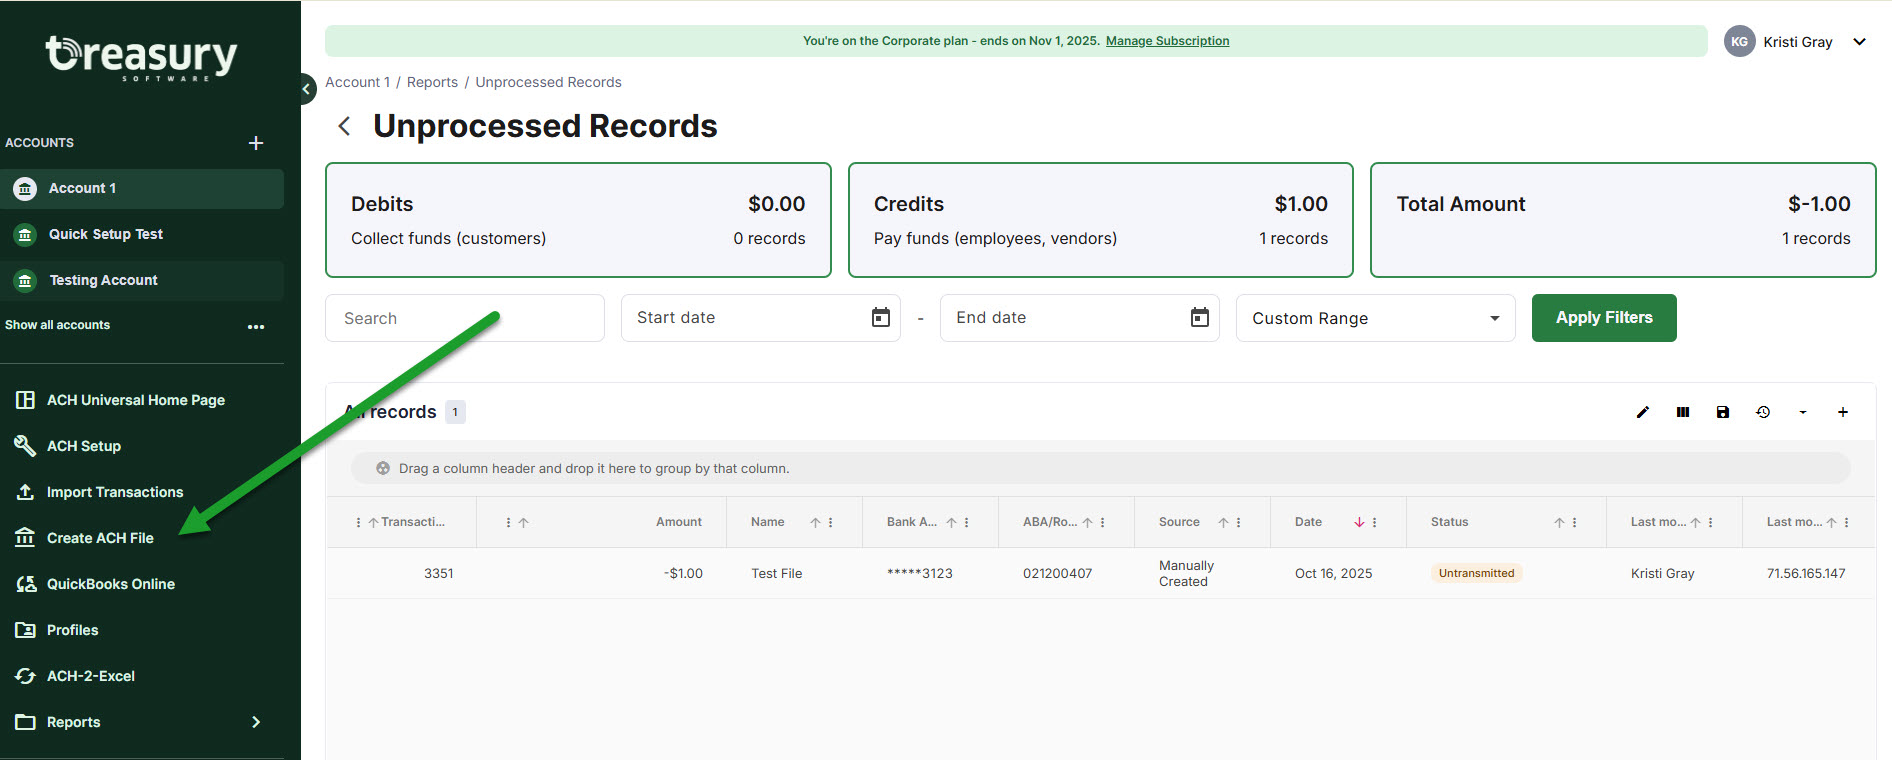Open the End date calendar picker

pos(1200,318)
